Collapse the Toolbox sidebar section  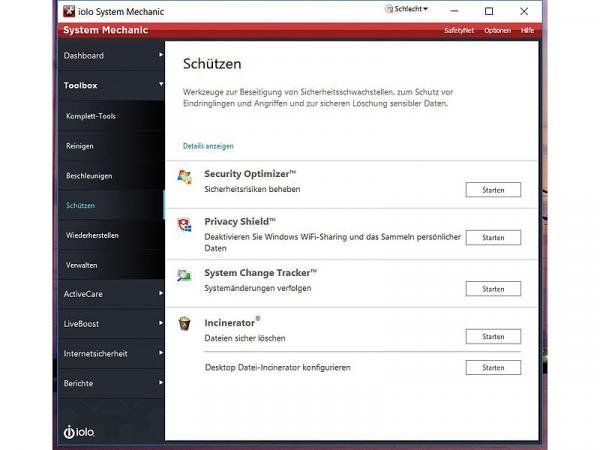tap(111, 85)
